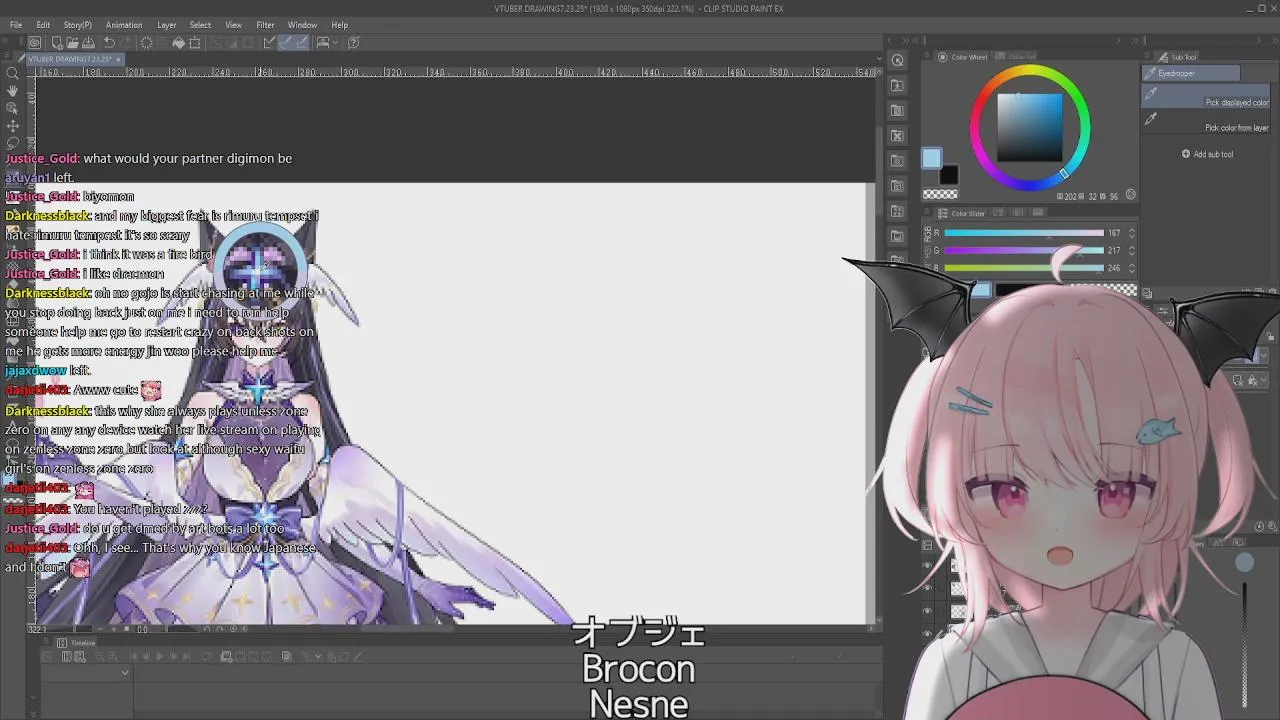This screenshot has width=1280, height=720.
Task: Click the Clear (dotted circle) icon
Action: (x=146, y=43)
